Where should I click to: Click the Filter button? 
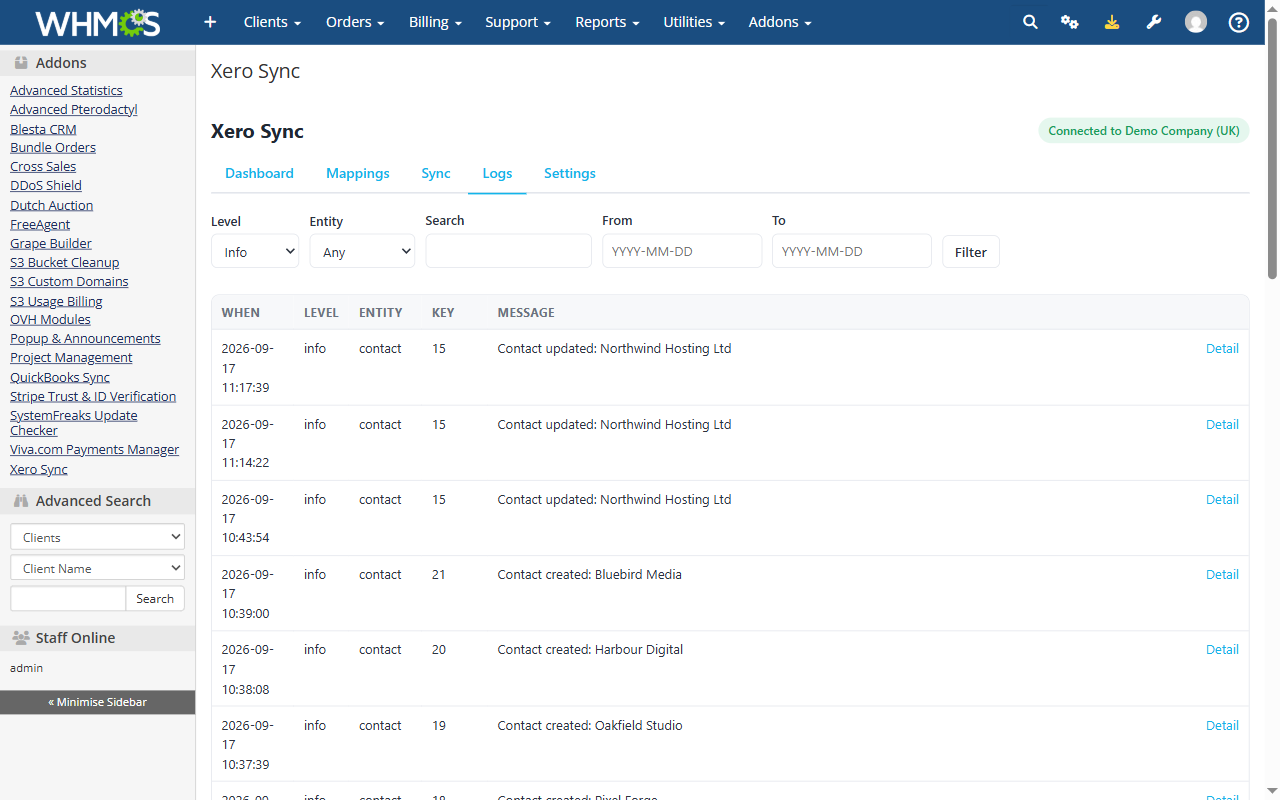tap(970, 252)
